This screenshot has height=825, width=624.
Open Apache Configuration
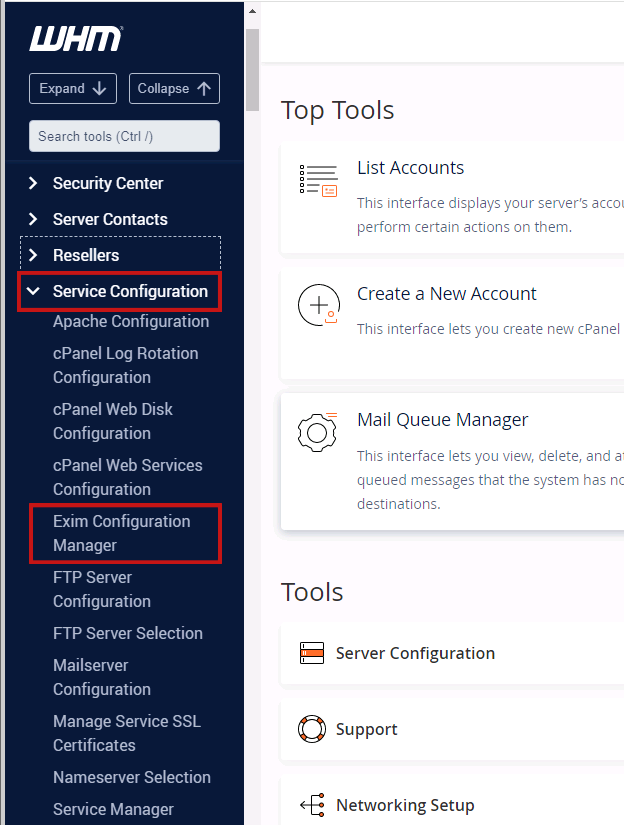tap(131, 321)
